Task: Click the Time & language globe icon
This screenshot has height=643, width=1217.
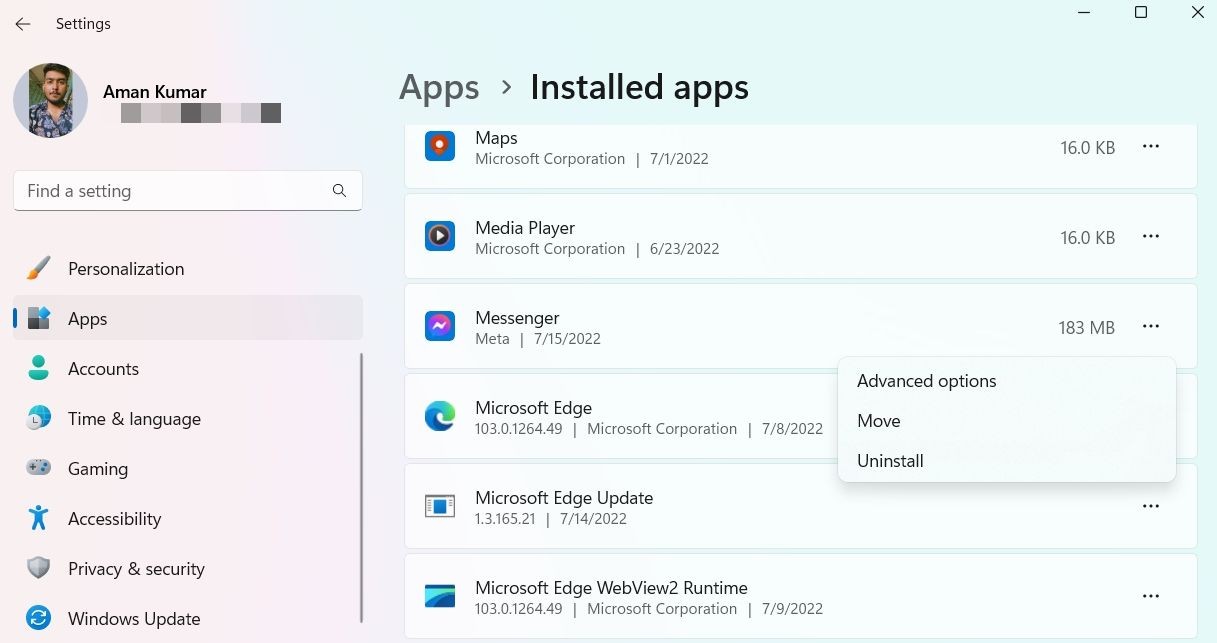Action: pos(39,418)
